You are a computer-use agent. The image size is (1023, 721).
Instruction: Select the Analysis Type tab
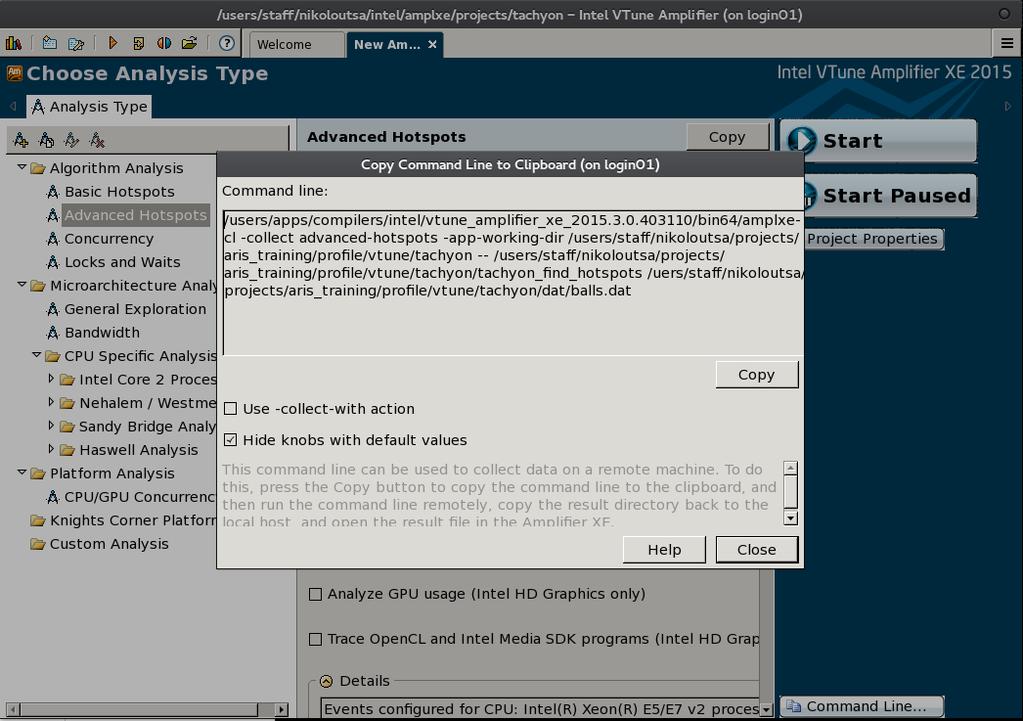coord(90,106)
